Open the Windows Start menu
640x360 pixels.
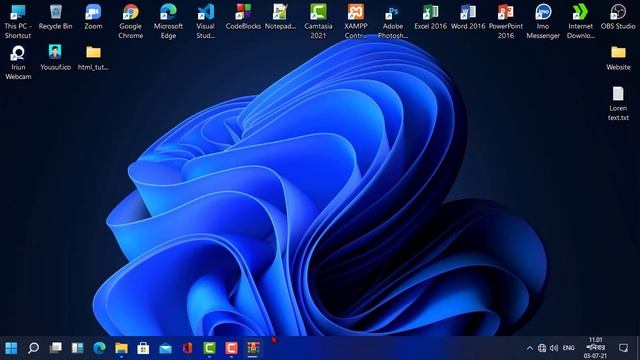11,348
